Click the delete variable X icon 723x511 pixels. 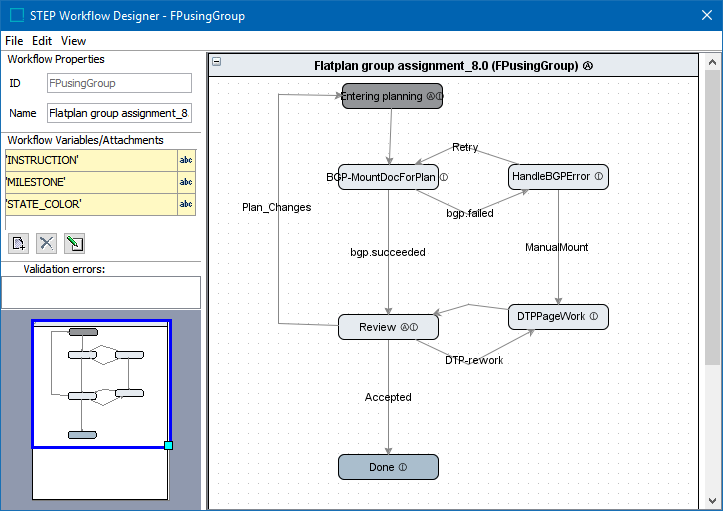(46, 243)
